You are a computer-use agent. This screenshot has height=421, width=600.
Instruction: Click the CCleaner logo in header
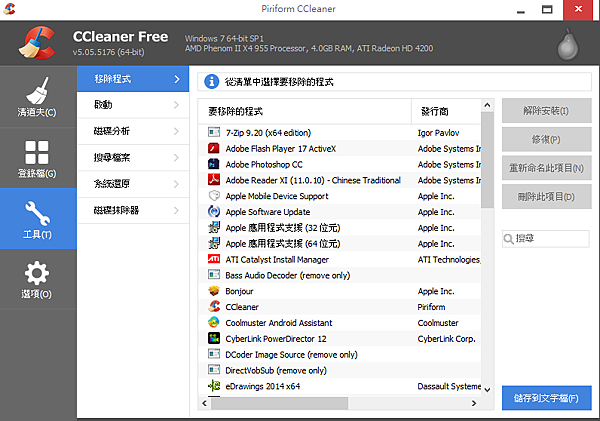point(36,43)
